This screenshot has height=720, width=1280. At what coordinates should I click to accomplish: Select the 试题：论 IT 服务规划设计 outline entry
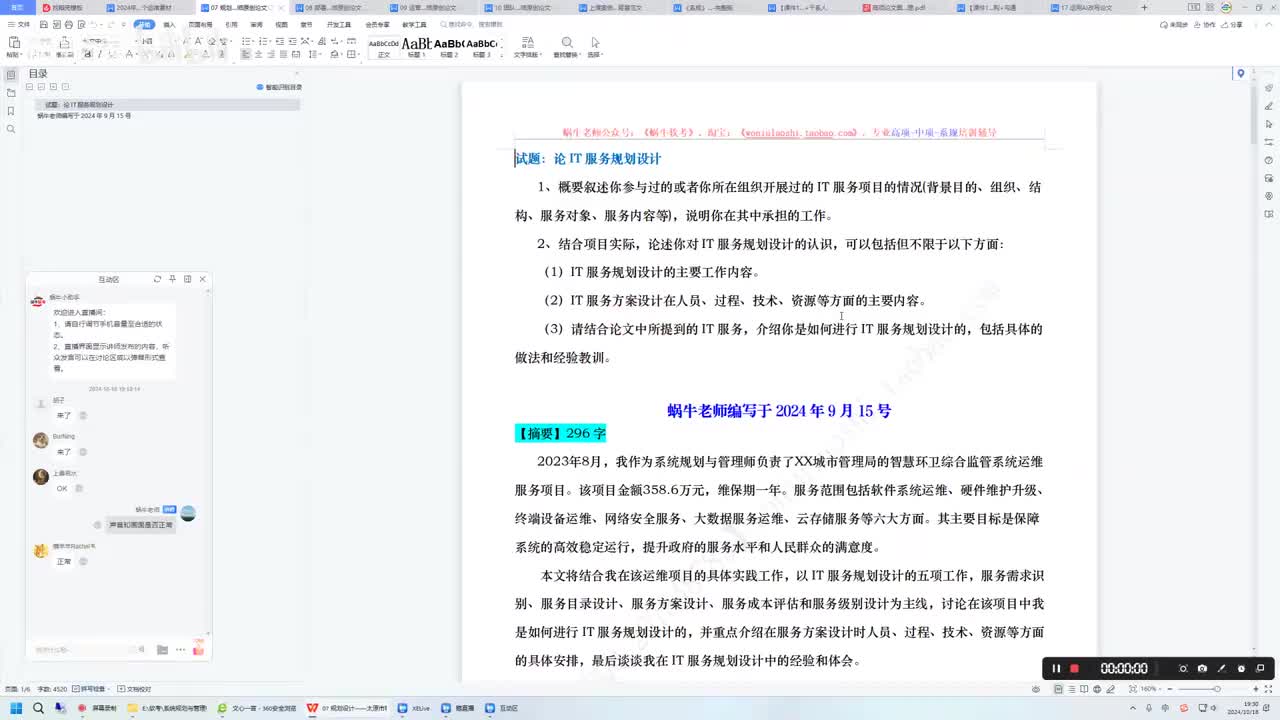point(166,104)
